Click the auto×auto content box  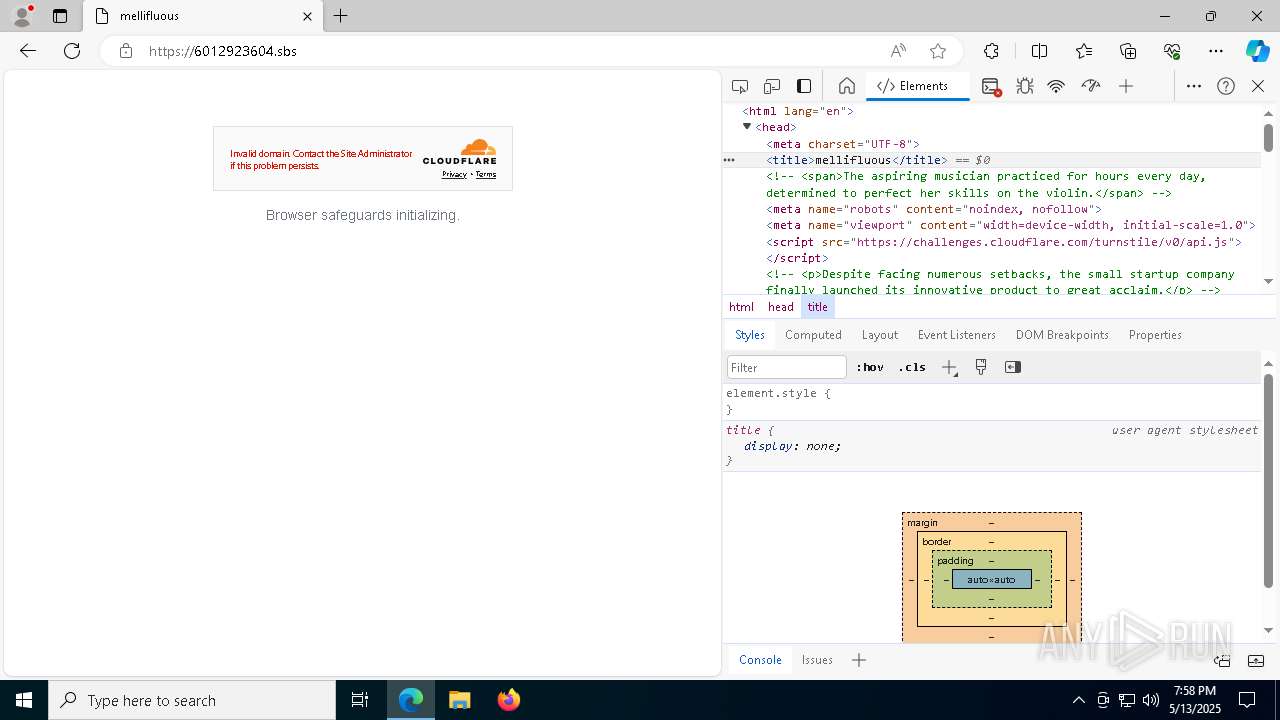tap(991, 580)
